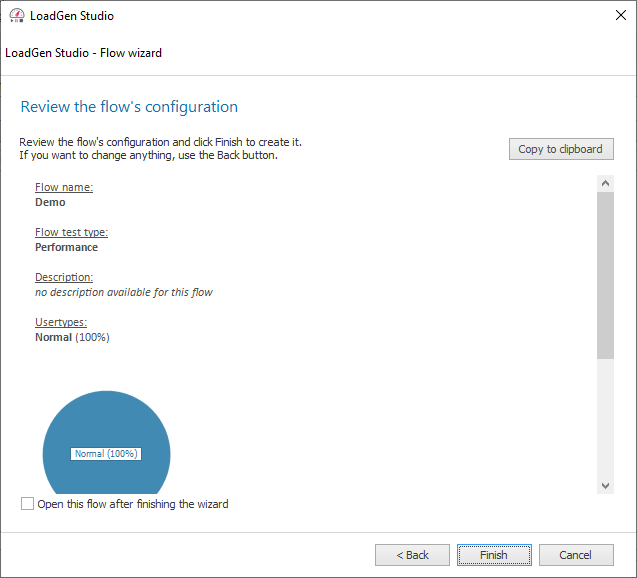Screen dimensions: 637x578
Task: Click the Performance test type value
Action: tap(66, 247)
